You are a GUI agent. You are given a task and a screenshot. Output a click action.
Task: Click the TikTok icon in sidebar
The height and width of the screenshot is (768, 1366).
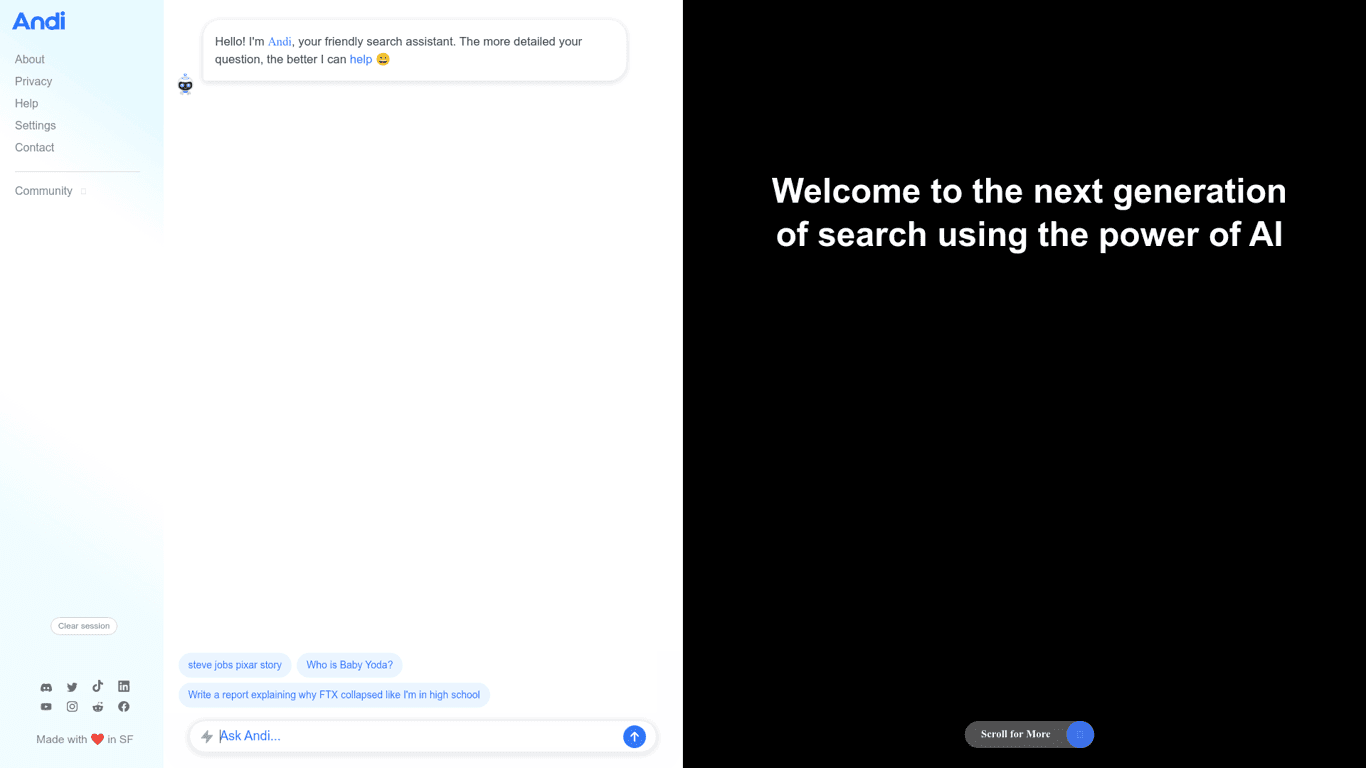(x=98, y=687)
